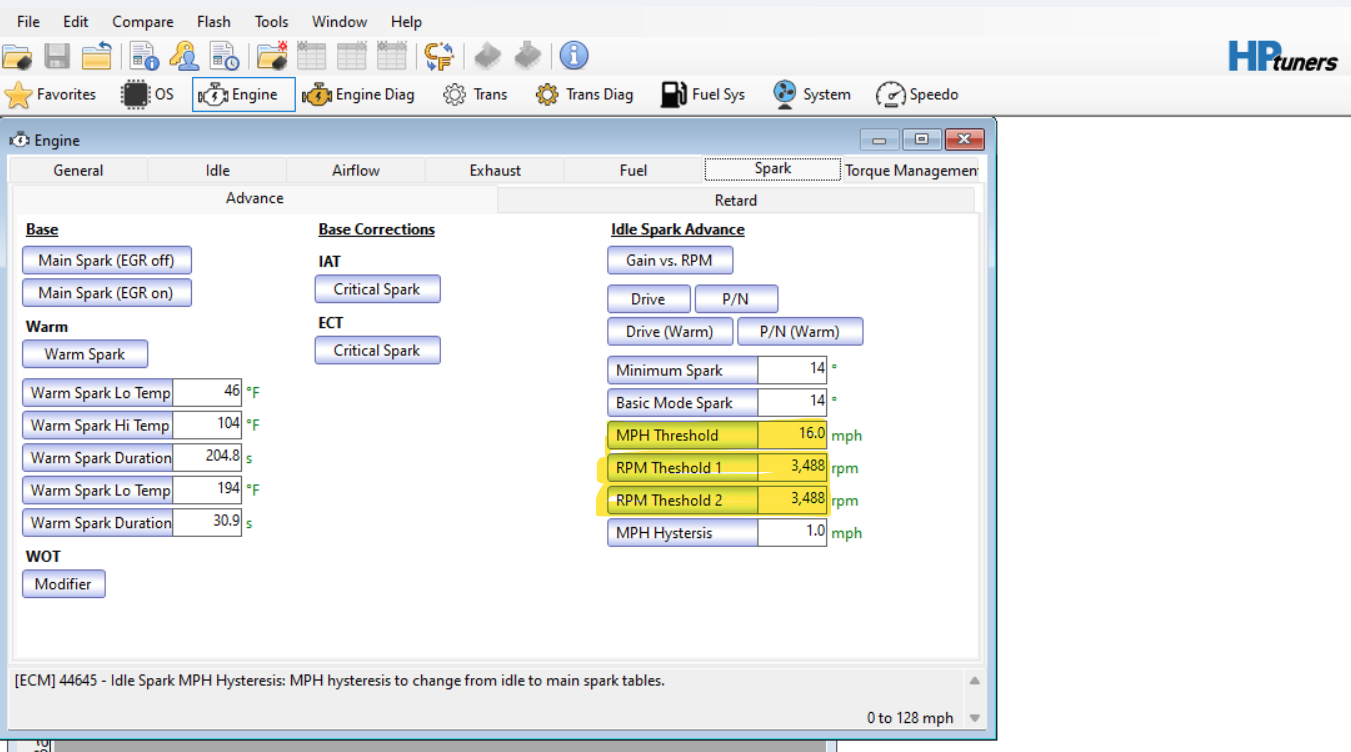Open the Gain vs. RPM table
This screenshot has height=752, width=1351.
click(669, 260)
